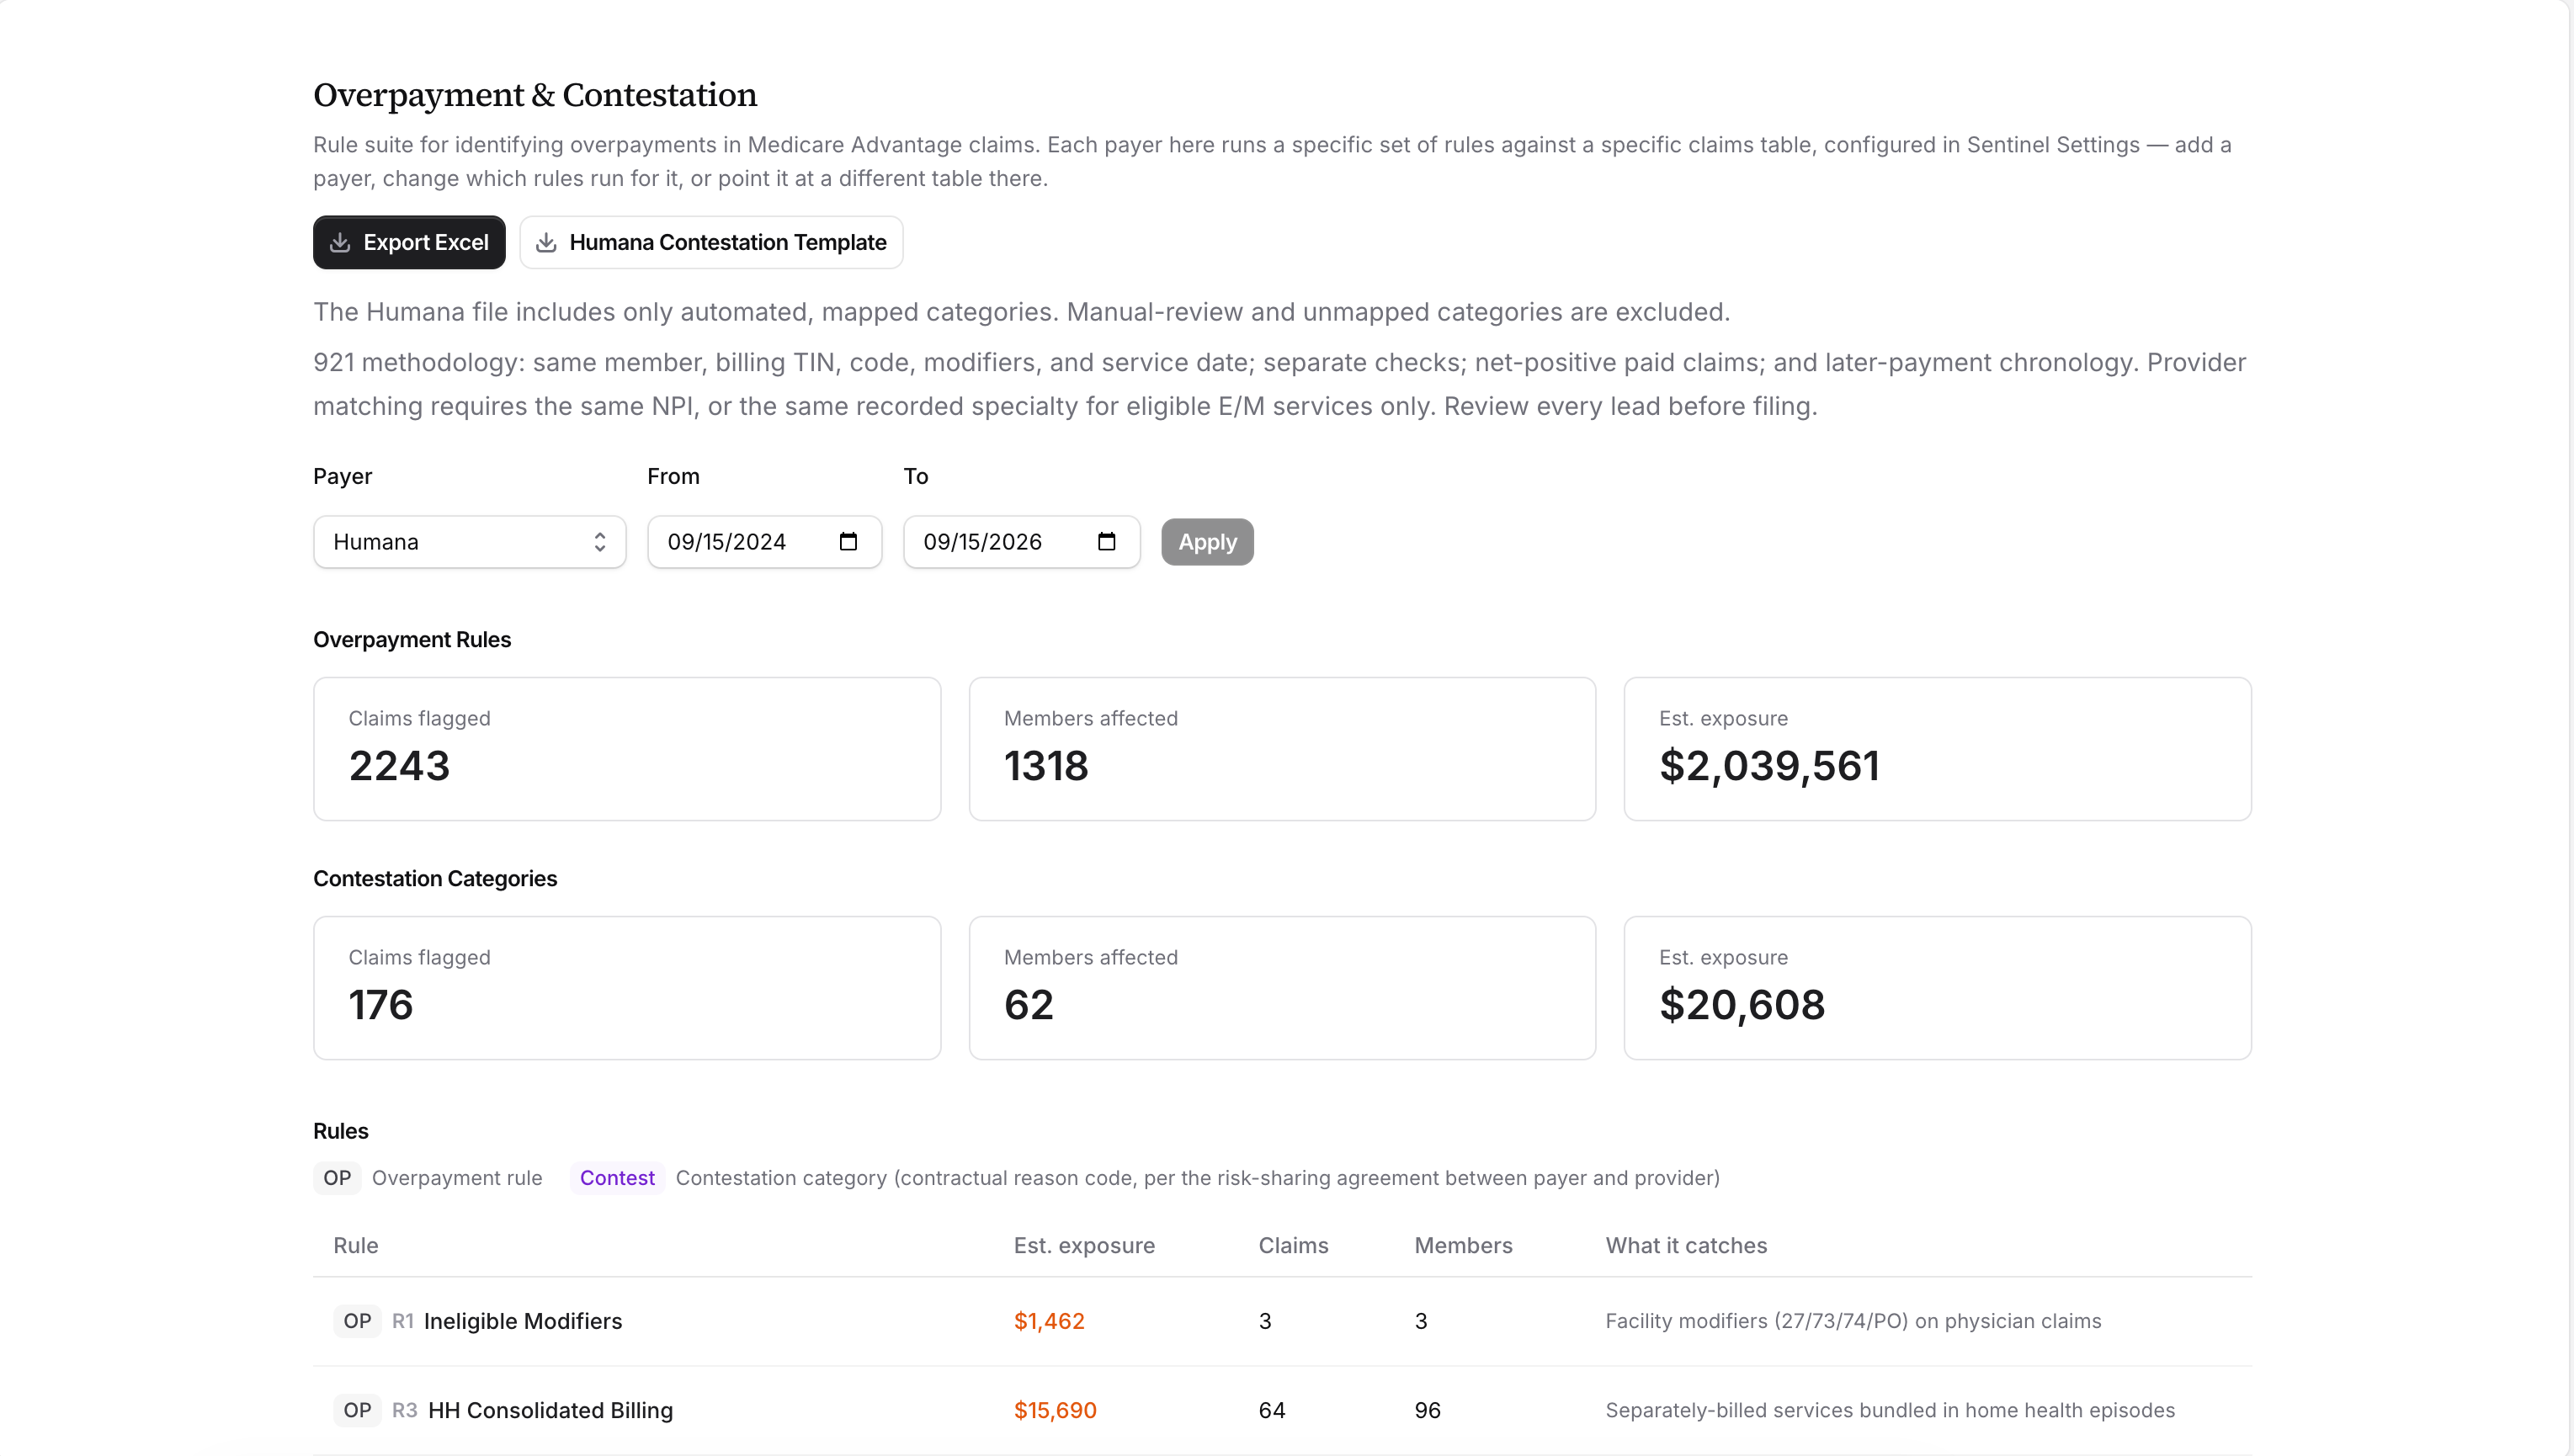2574x1456 pixels.
Task: Open the To date calendar picker icon
Action: 1106,542
